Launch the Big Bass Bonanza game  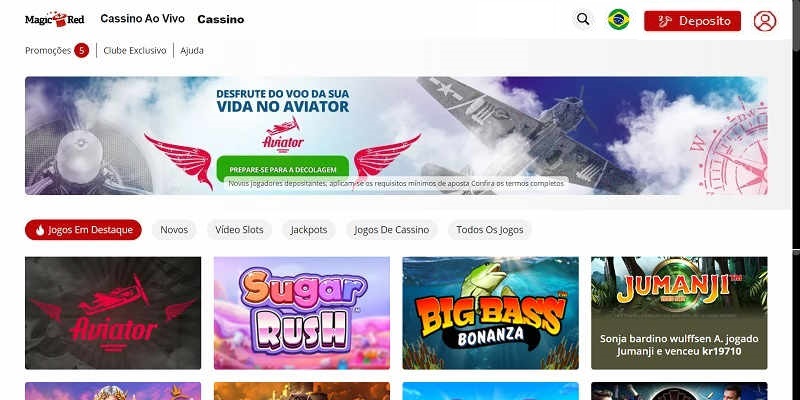click(x=490, y=313)
